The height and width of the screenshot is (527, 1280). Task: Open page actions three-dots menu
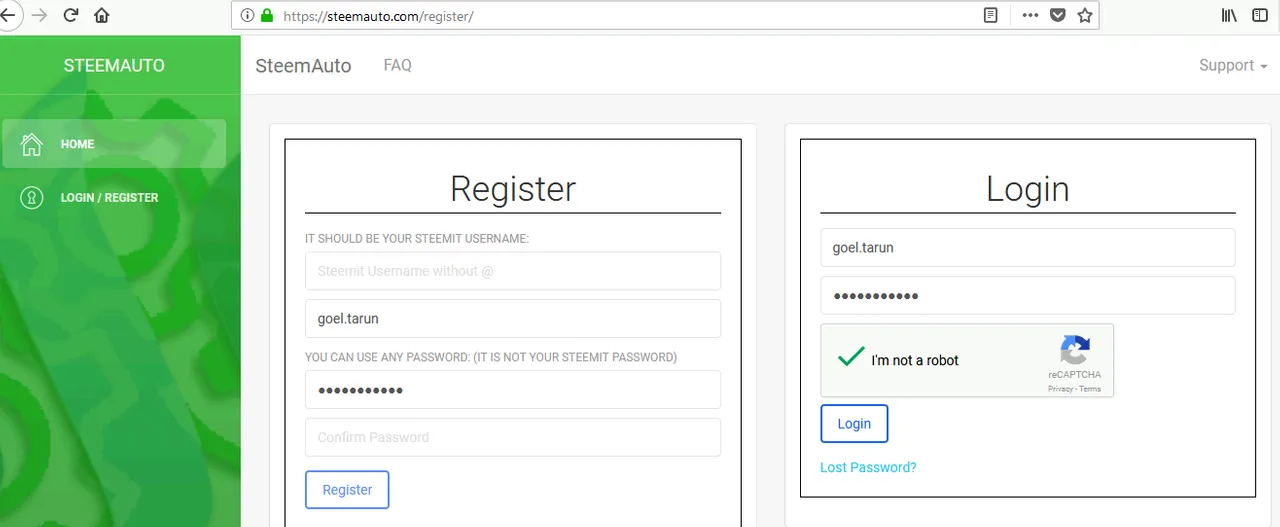point(1030,15)
